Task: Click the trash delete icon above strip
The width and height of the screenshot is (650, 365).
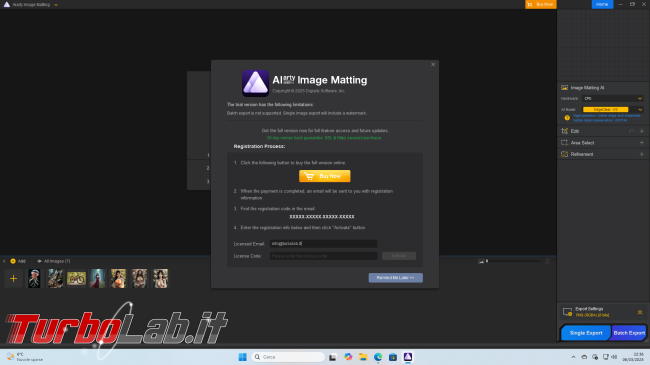Action: pos(547,261)
